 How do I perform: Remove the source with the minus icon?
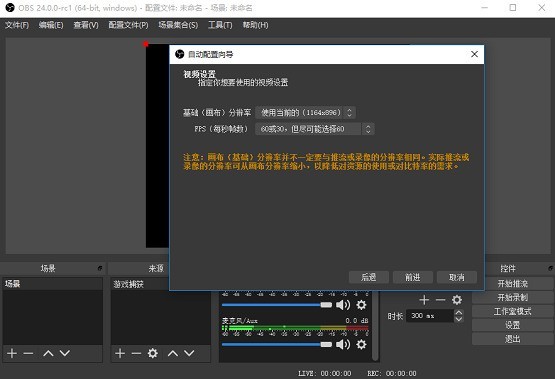tap(136, 353)
